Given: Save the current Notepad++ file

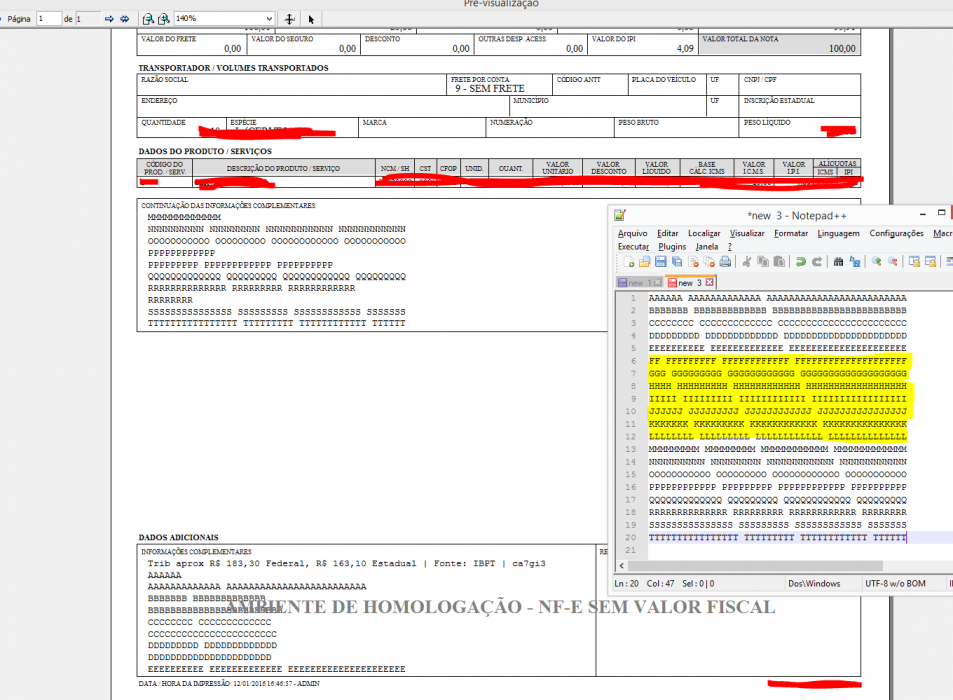Looking at the screenshot, I should click(x=661, y=262).
